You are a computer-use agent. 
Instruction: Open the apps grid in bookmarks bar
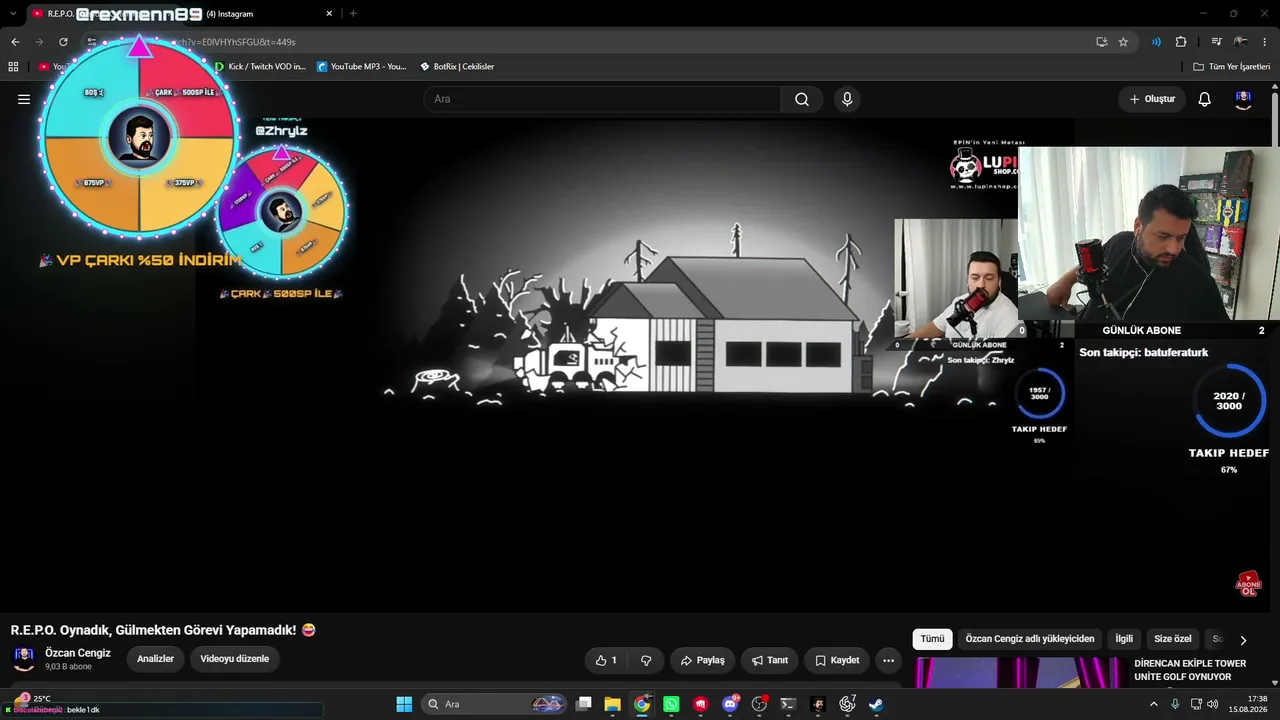coord(13,67)
